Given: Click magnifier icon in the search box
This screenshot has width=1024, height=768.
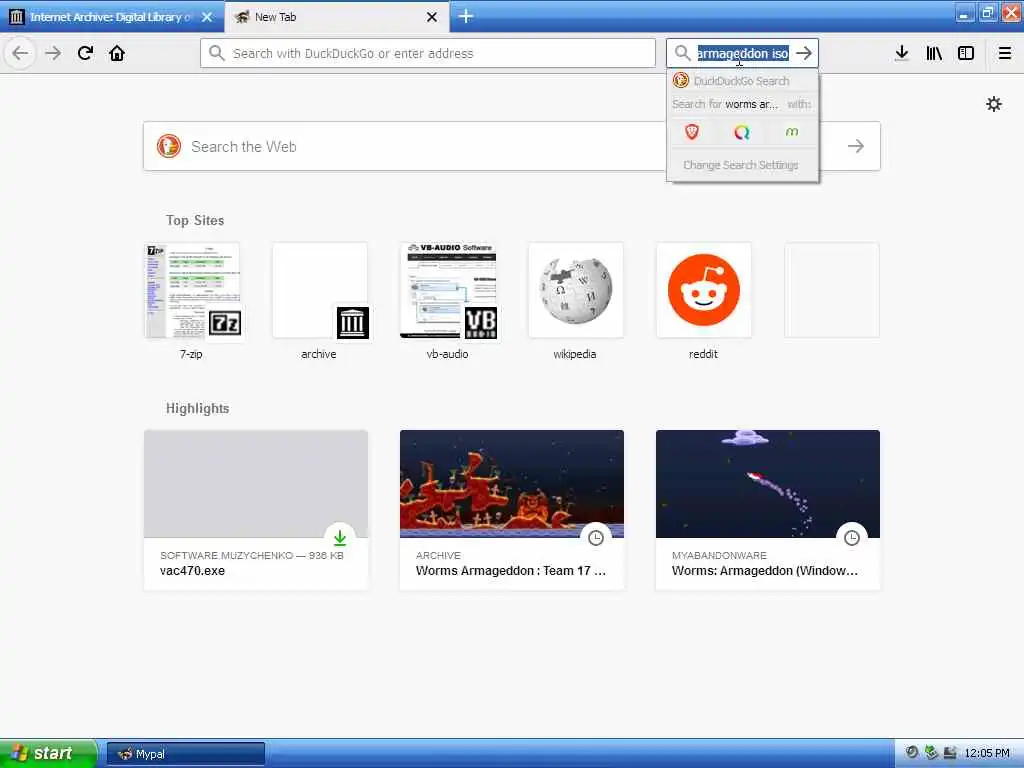Looking at the screenshot, I should coord(682,53).
